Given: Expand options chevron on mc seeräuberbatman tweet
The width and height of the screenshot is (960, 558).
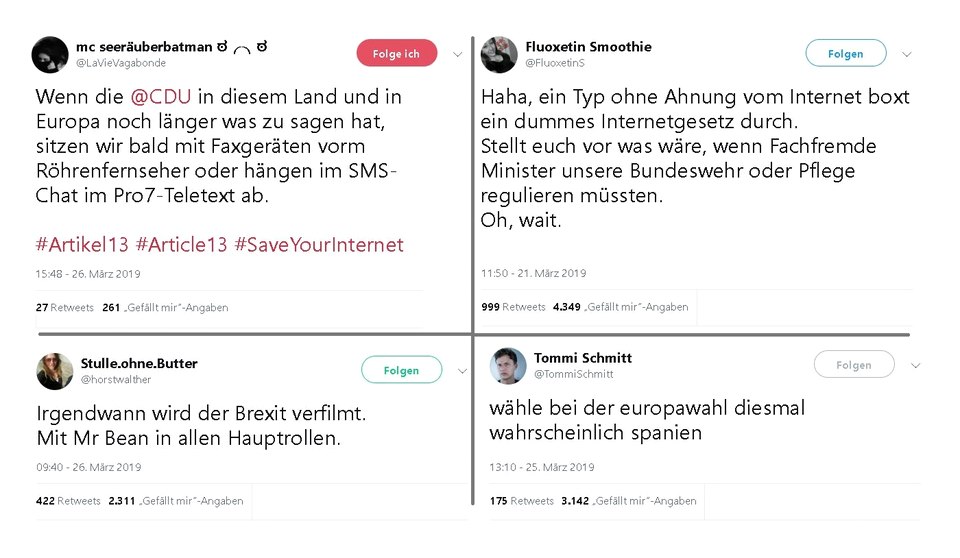Looking at the screenshot, I should point(458,55).
